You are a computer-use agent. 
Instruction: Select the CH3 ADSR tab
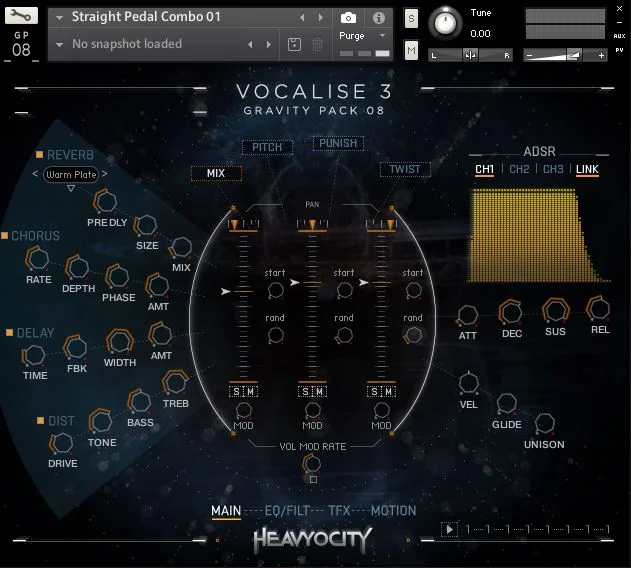553,169
